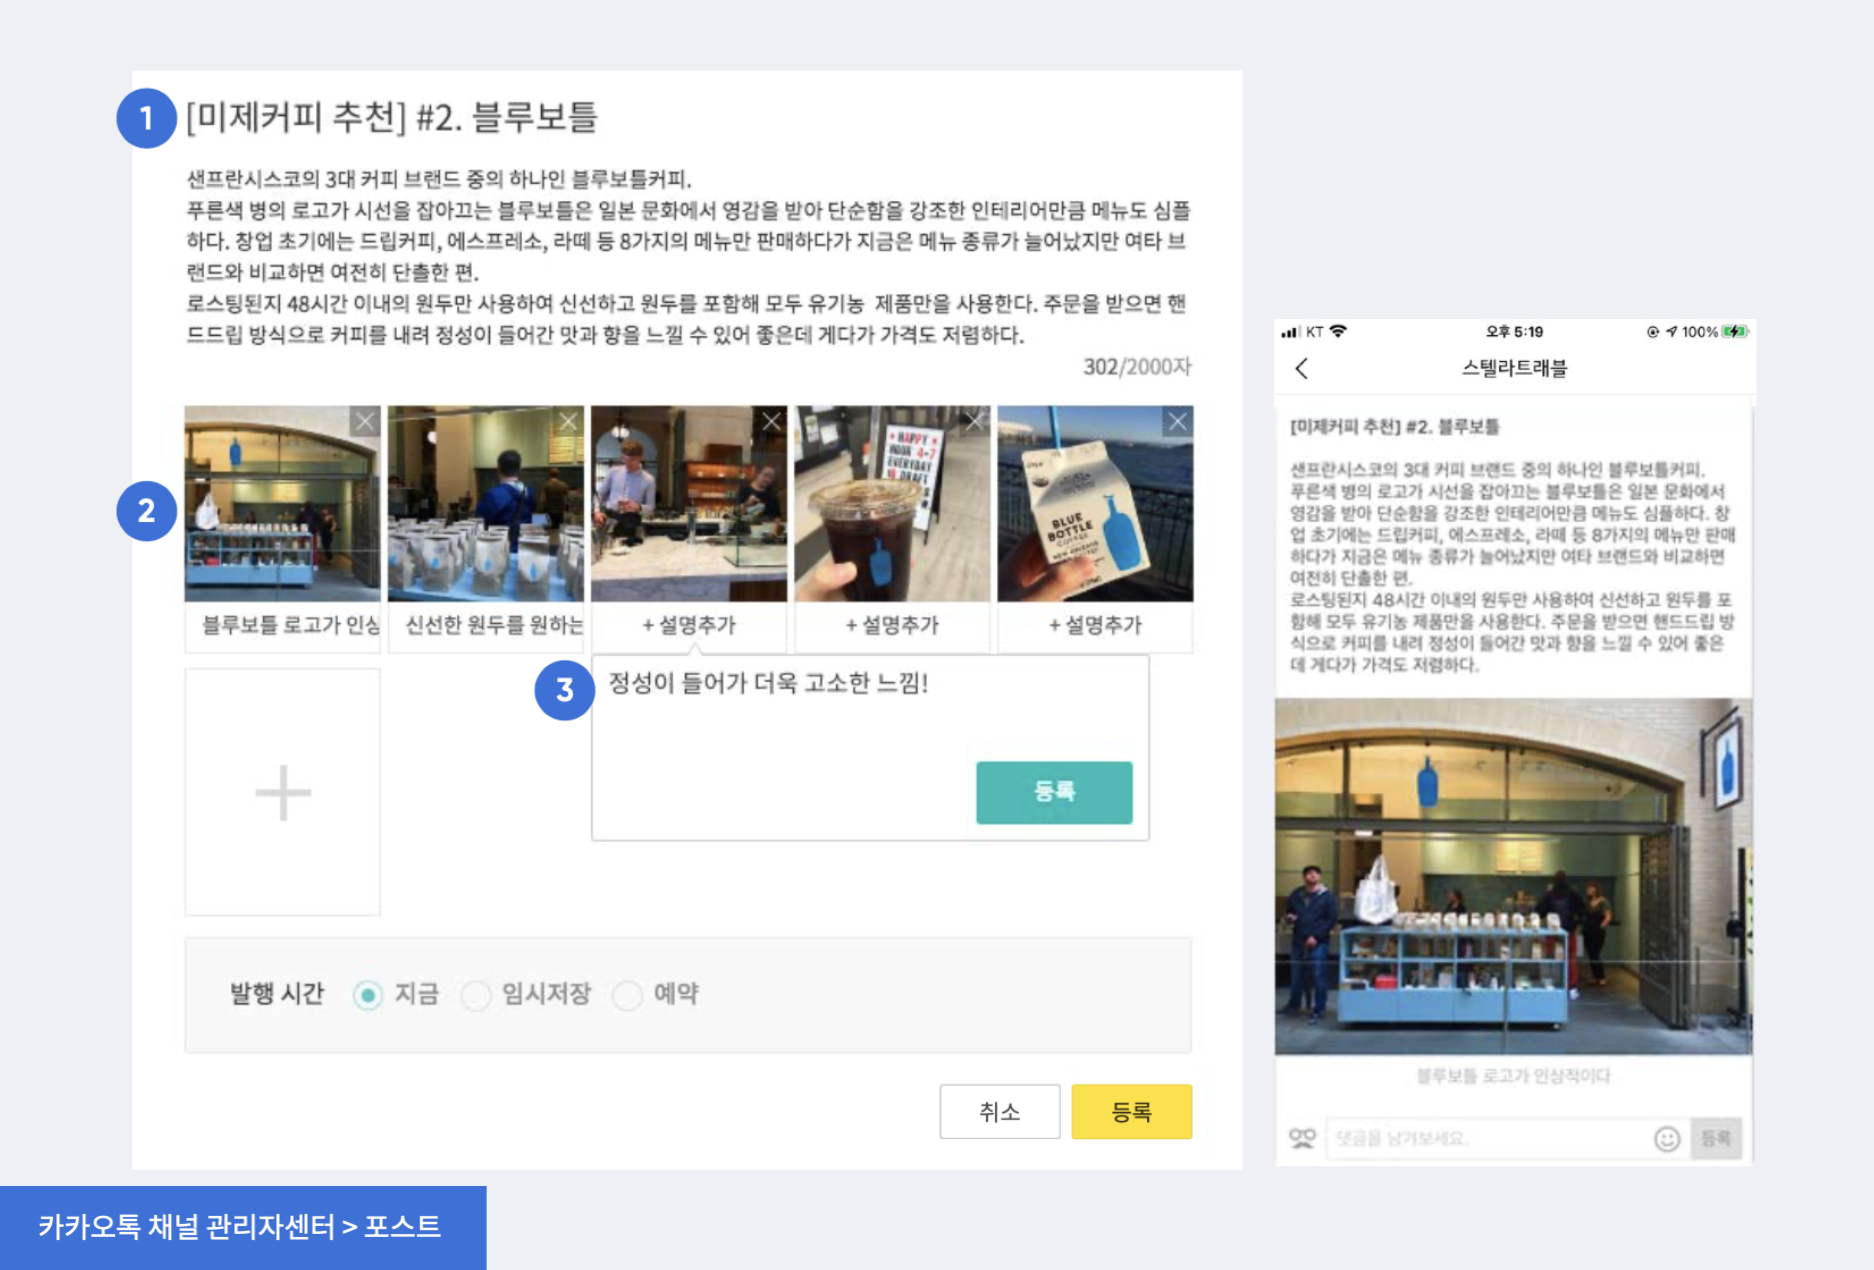The width and height of the screenshot is (1874, 1270).
Task: Click the 취소 button
Action: (x=999, y=1111)
